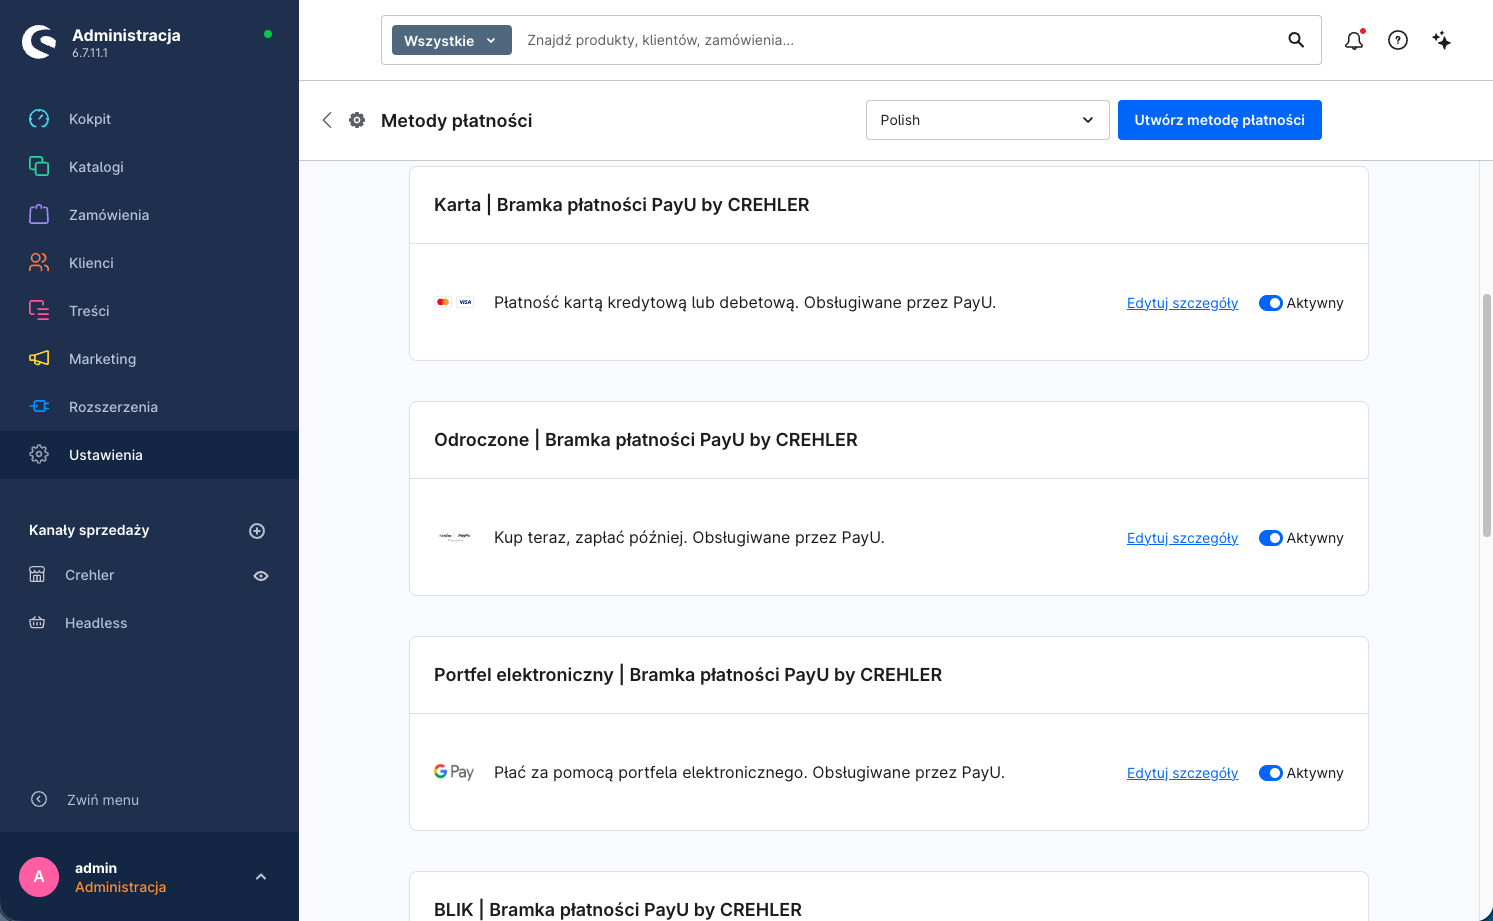Viewport: 1493px width, 921px height.
Task: Click Odroczone | Bramka płatności PayU heading
Action: [x=646, y=440]
